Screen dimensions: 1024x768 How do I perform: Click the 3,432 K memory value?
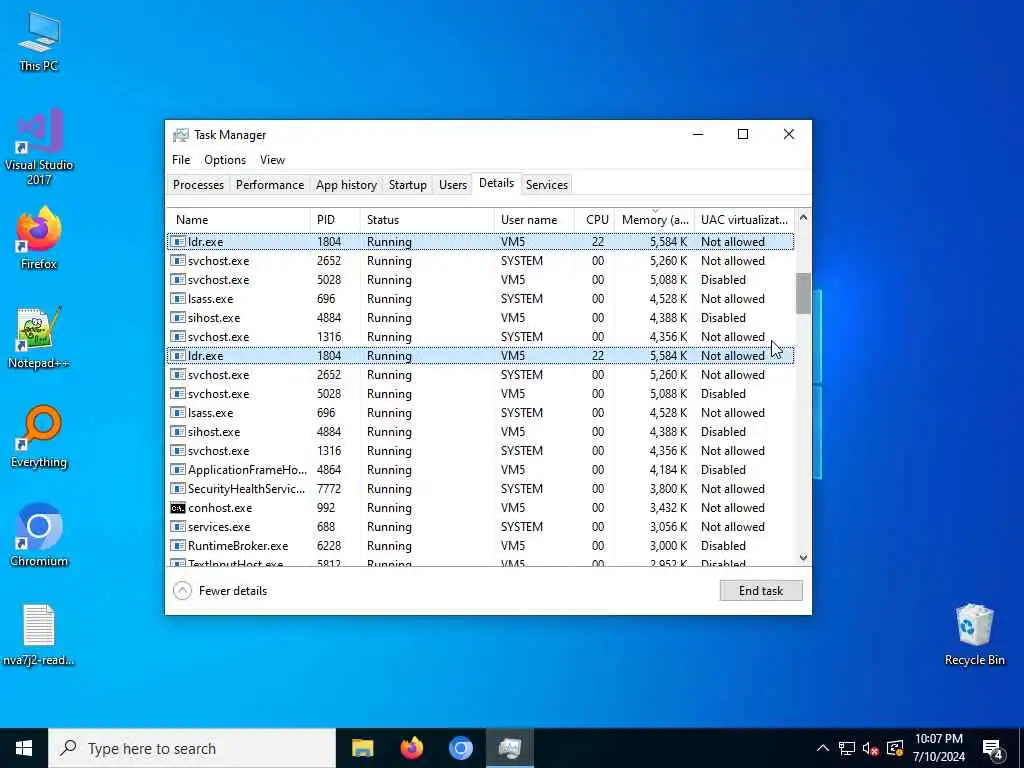(x=668, y=508)
